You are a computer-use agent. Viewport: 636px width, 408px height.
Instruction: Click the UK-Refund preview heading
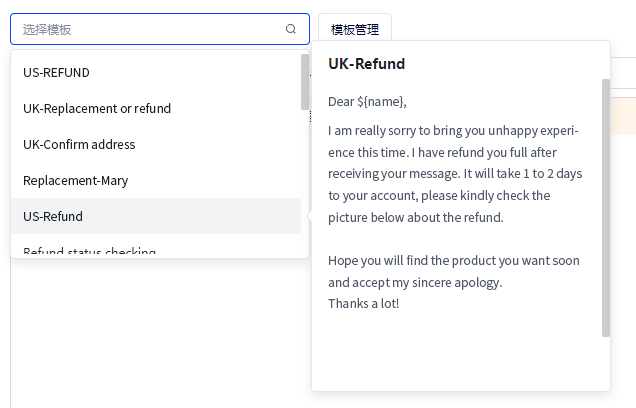point(366,64)
